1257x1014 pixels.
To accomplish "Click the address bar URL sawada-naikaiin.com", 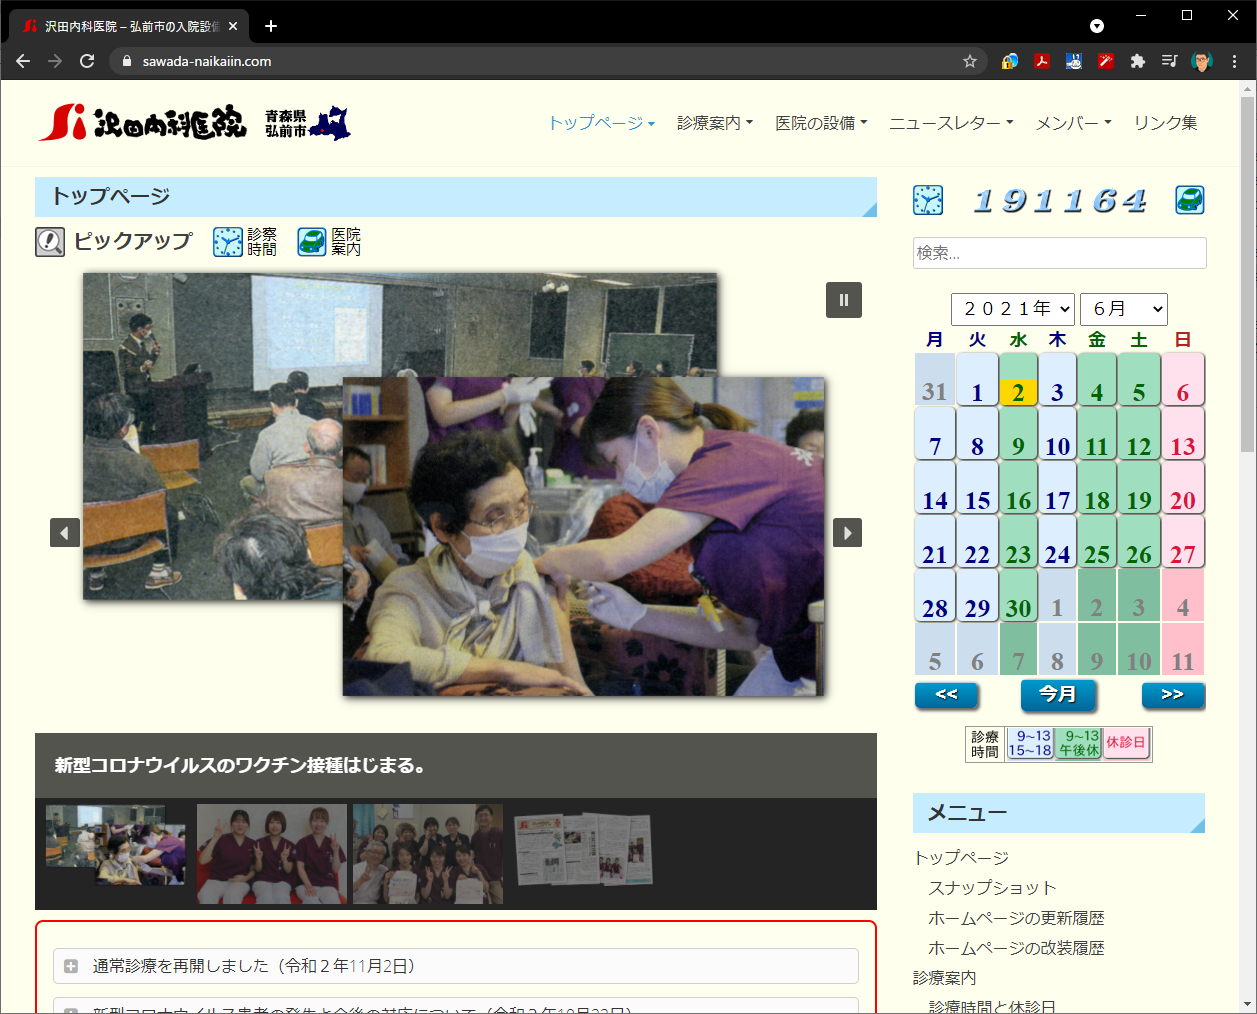I will pos(207,61).
